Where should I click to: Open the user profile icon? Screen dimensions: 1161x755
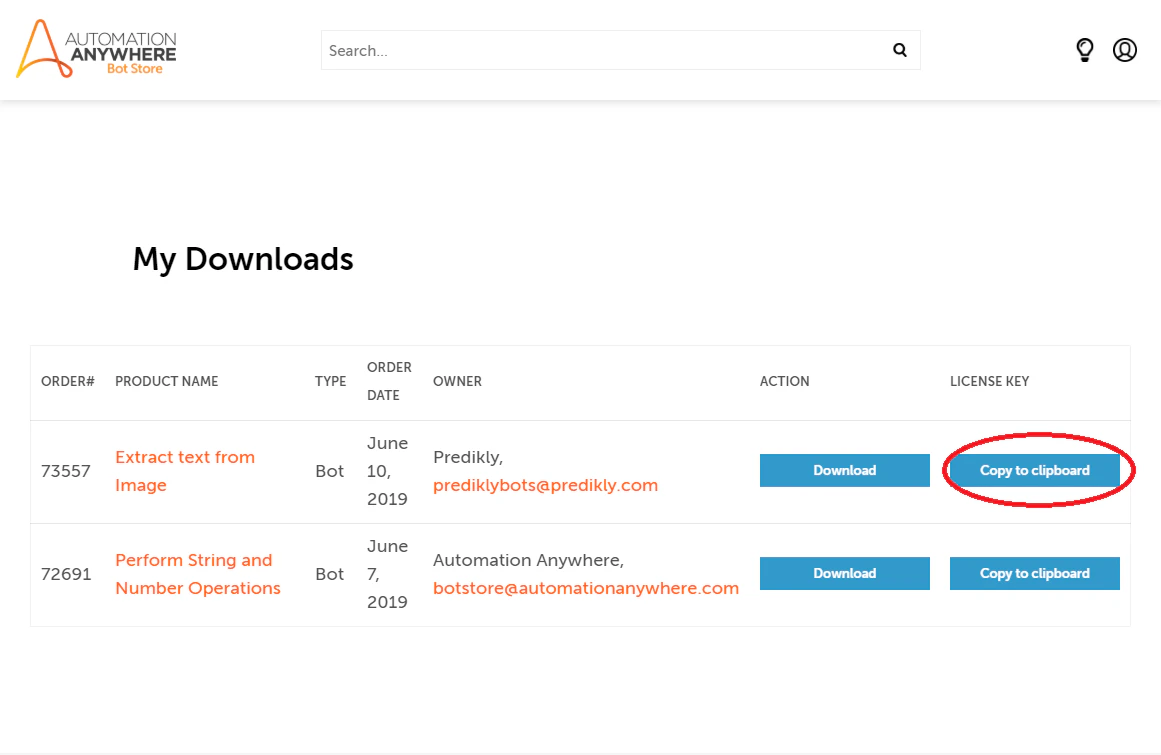click(x=1125, y=50)
